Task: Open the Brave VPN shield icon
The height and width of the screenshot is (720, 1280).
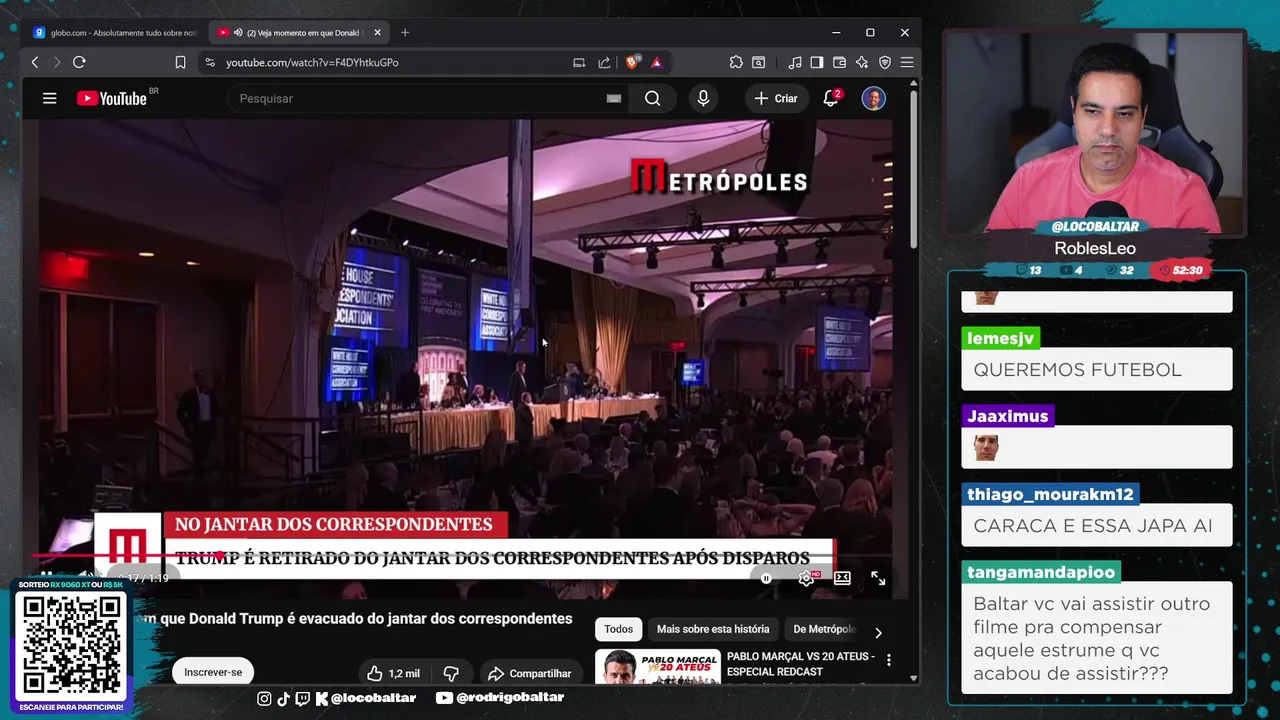Action: [885, 62]
